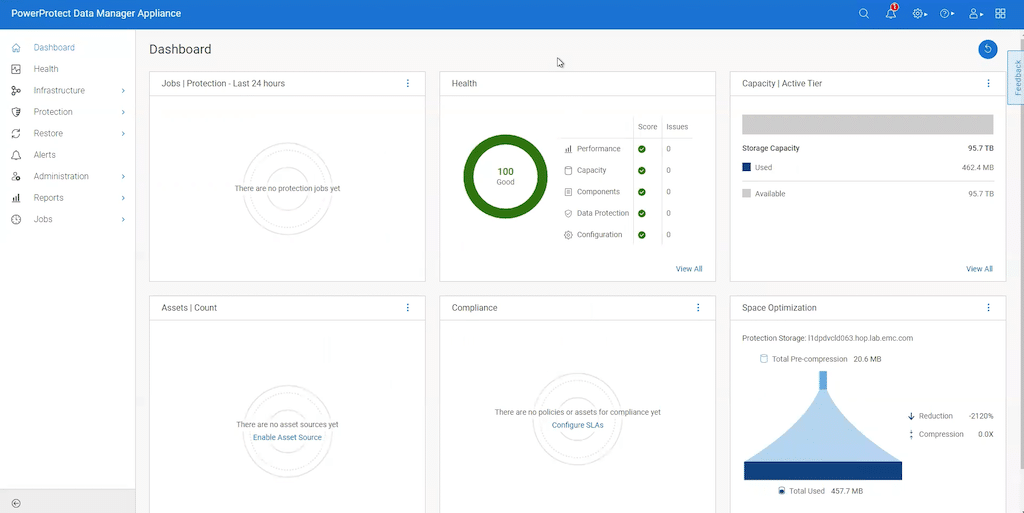Click the Configure SLAs link
This screenshot has height=513, width=1024.
577,425
